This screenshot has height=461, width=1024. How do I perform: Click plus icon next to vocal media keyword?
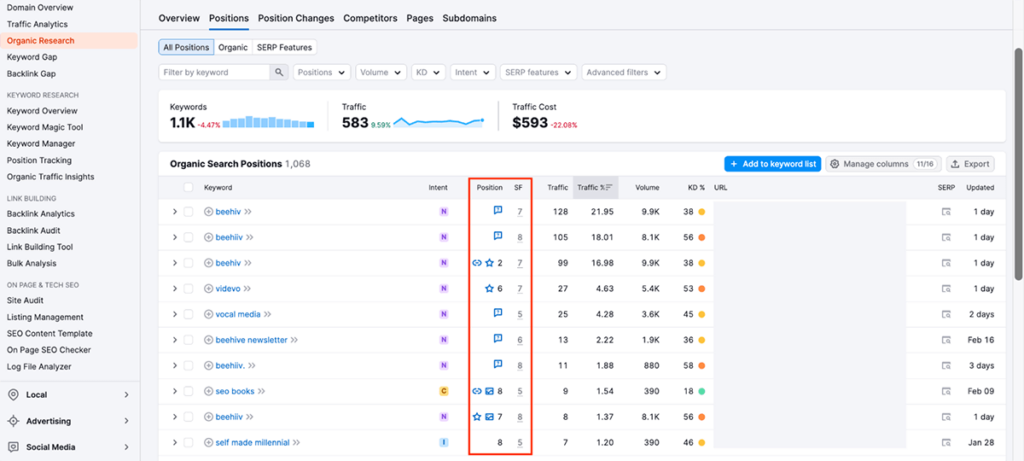[x=209, y=314]
